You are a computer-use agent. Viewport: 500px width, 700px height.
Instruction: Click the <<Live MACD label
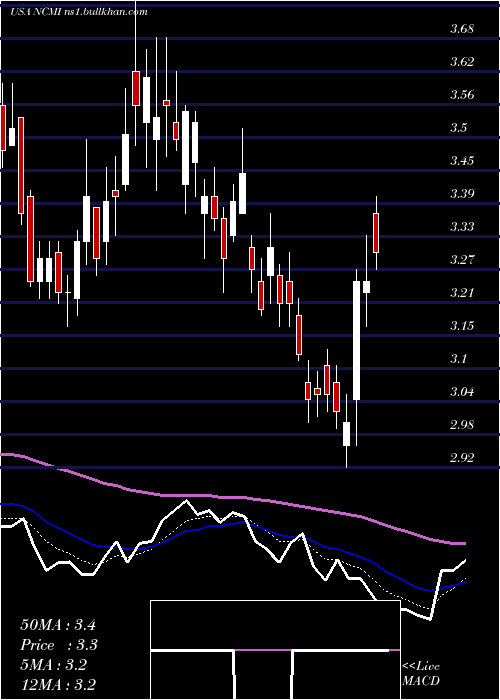click(x=421, y=674)
